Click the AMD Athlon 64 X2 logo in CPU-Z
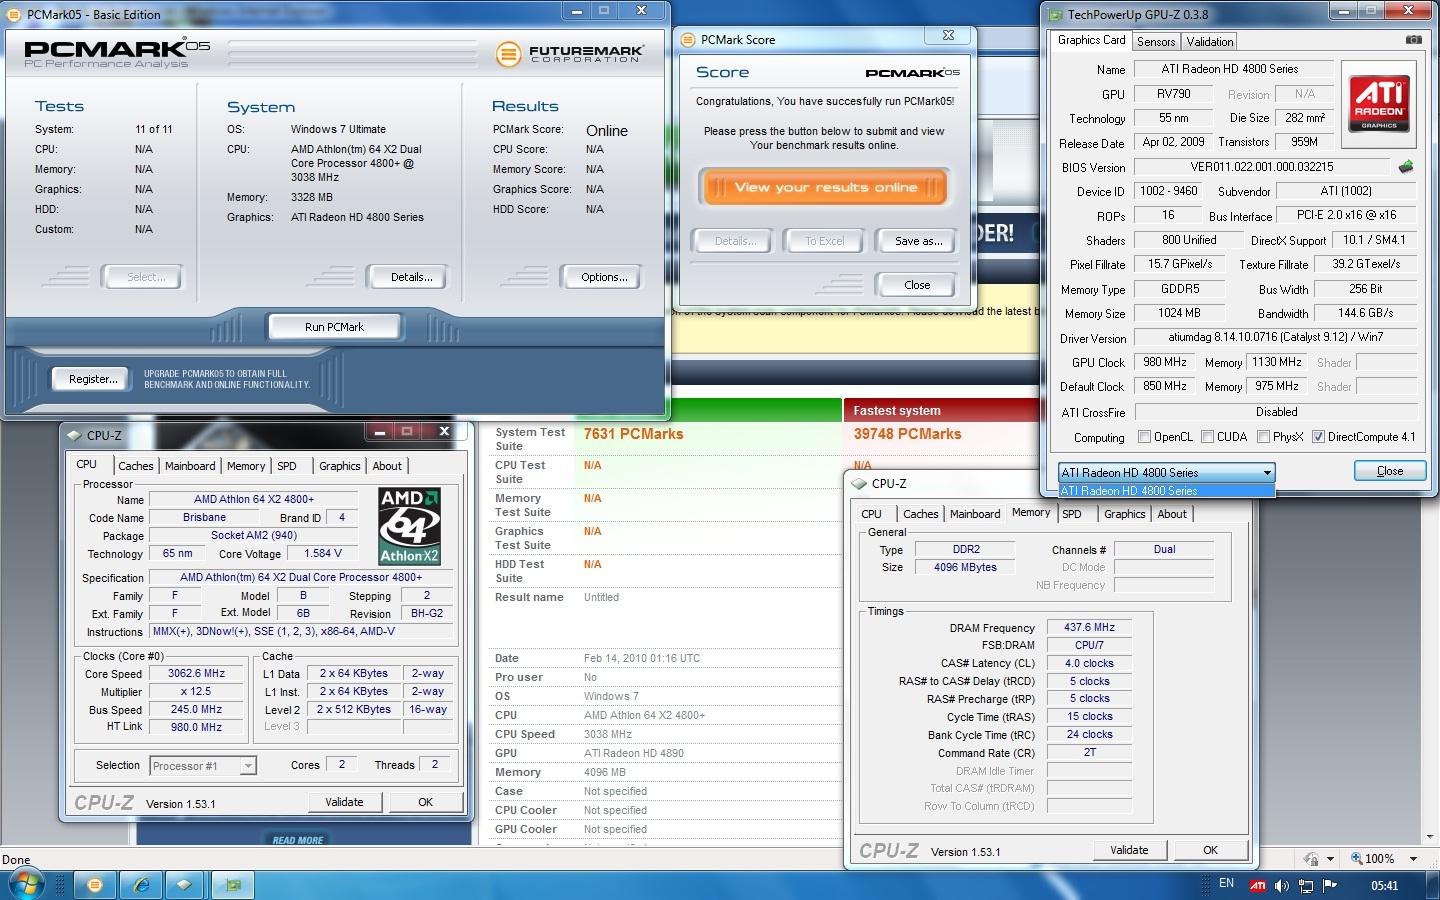1440x900 pixels. [409, 526]
